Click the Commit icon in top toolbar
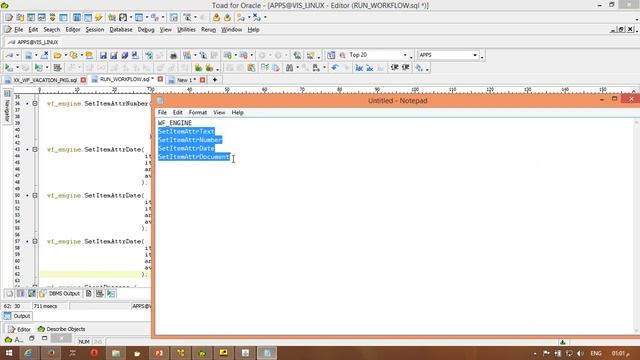 pyautogui.click(x=216, y=18)
